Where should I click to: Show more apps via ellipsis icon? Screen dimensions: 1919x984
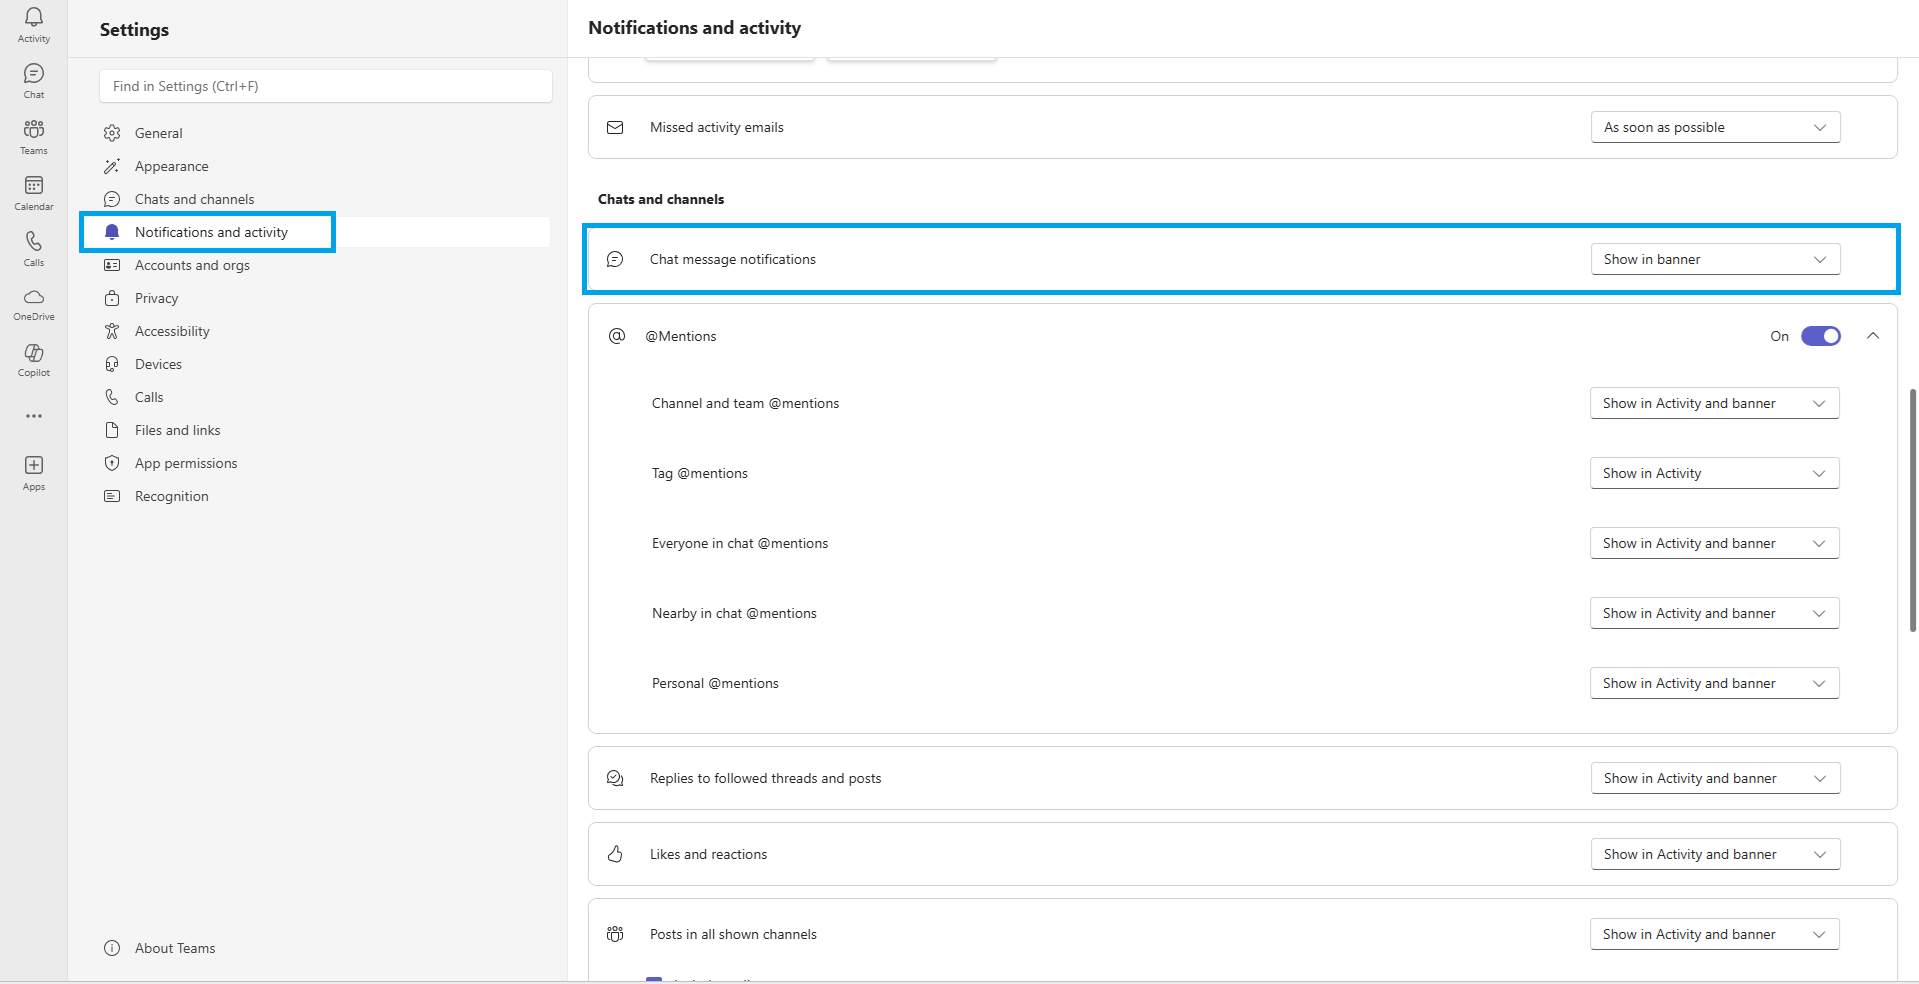34,416
